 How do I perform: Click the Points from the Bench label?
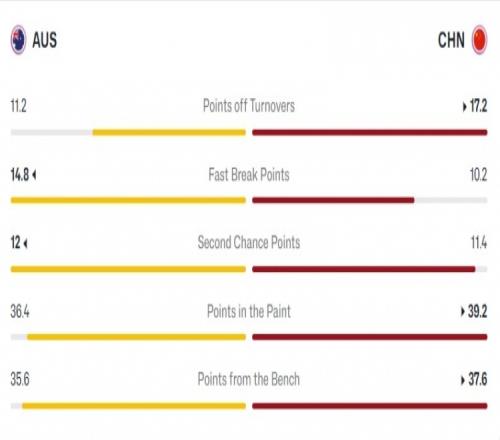click(x=249, y=379)
